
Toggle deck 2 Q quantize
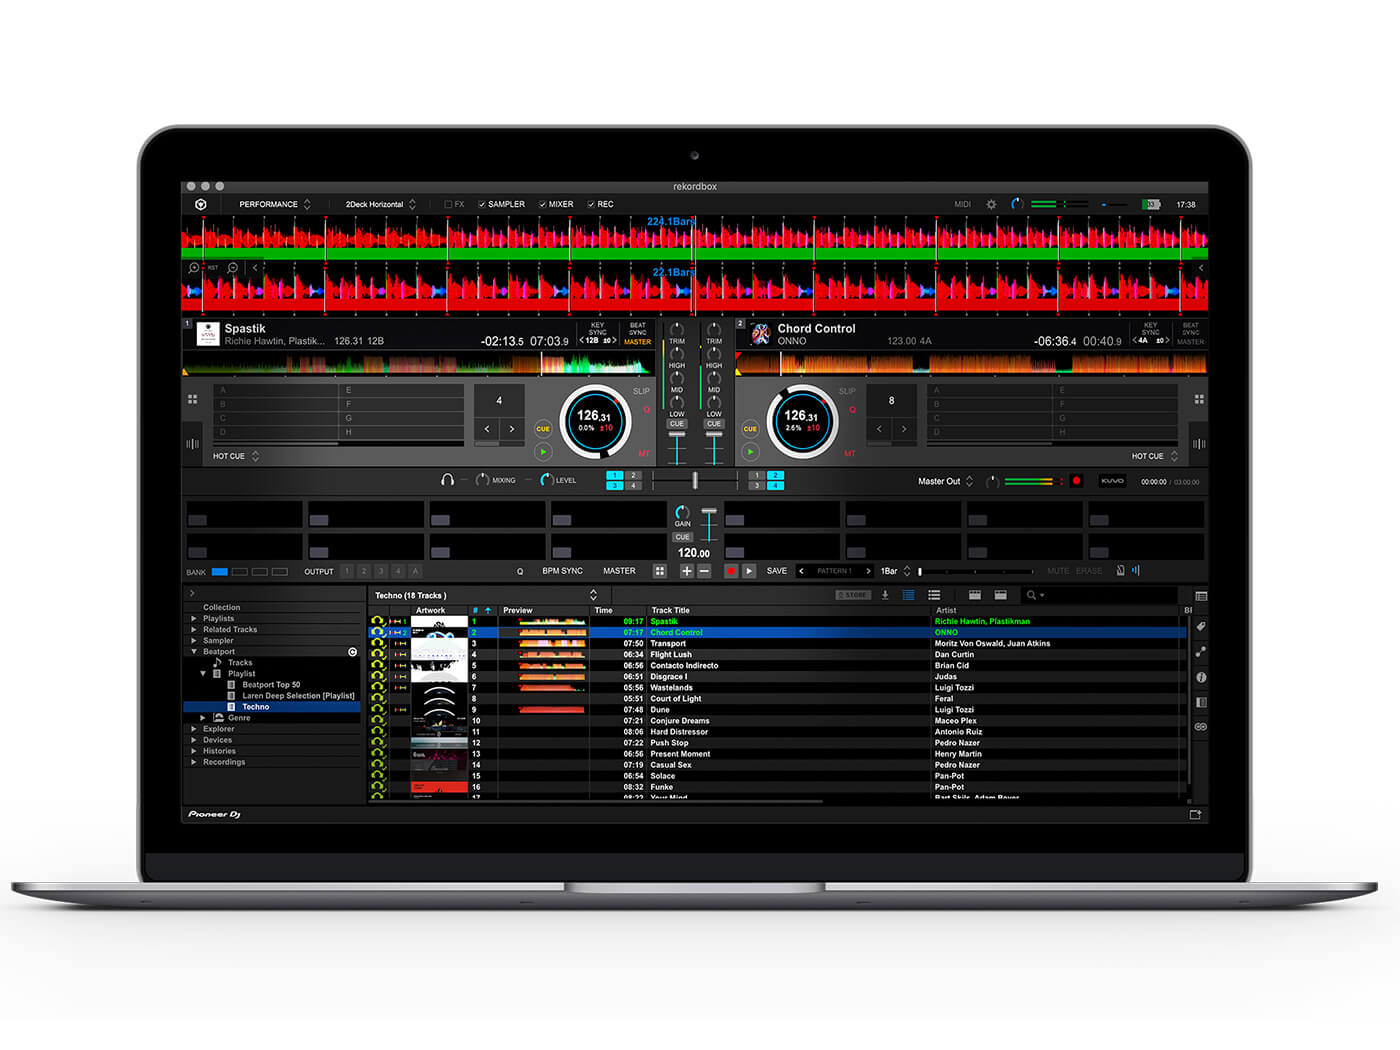tap(853, 410)
